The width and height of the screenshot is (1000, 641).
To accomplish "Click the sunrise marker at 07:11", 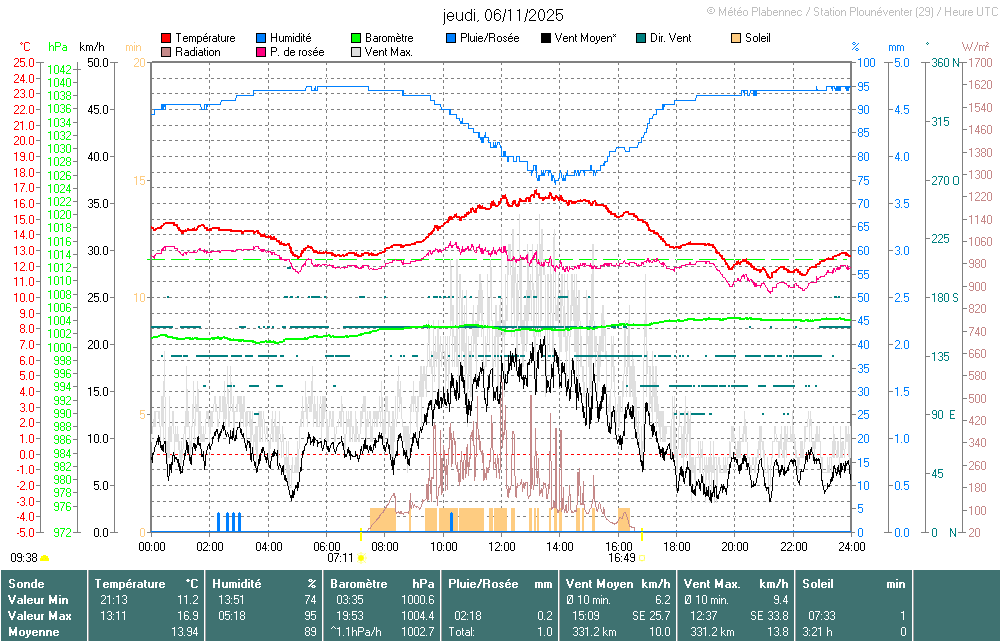I will tap(360, 558).
